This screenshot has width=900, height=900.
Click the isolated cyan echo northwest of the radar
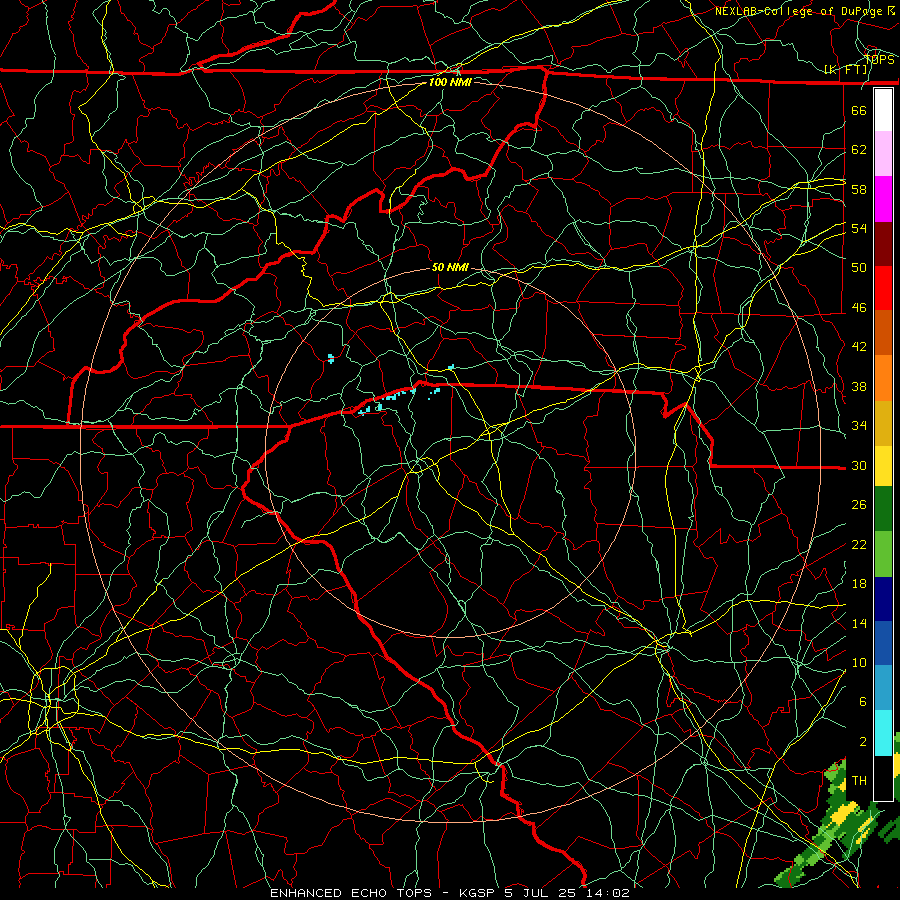tap(331, 359)
